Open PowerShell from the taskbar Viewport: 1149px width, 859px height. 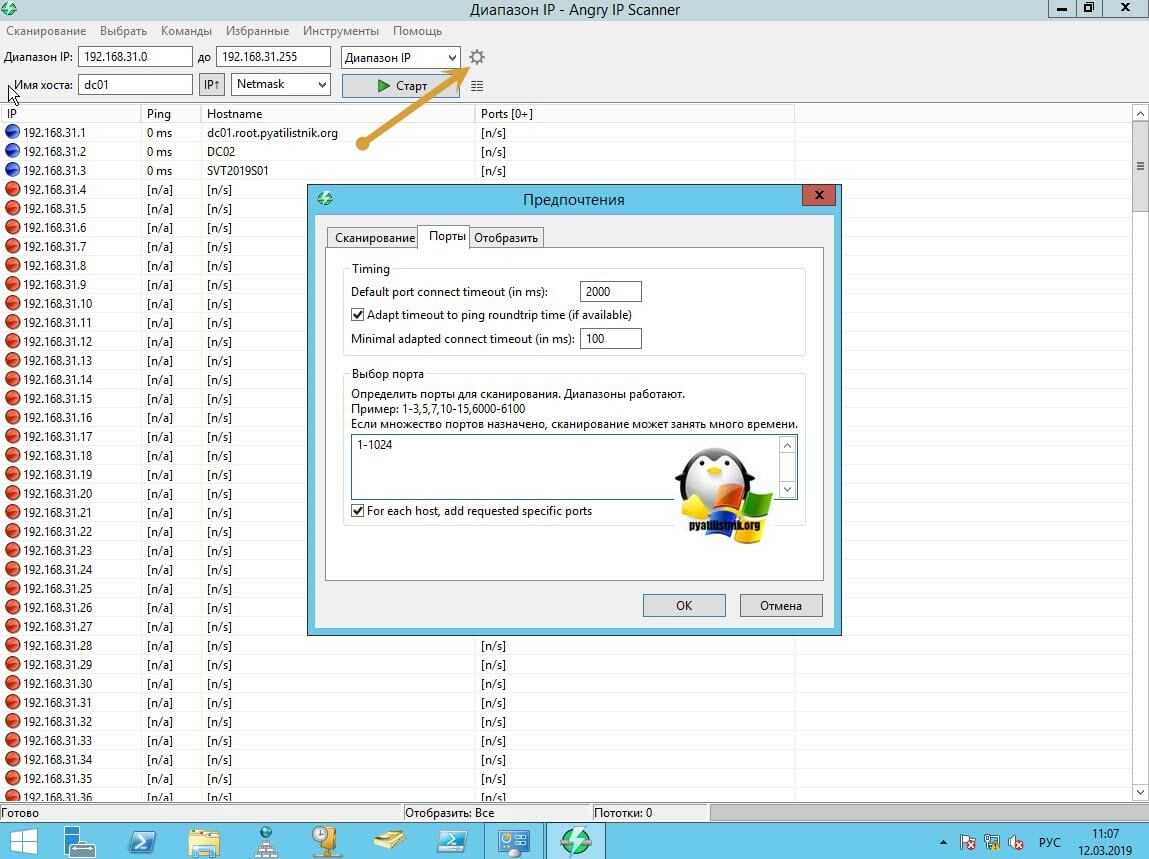[x=143, y=840]
